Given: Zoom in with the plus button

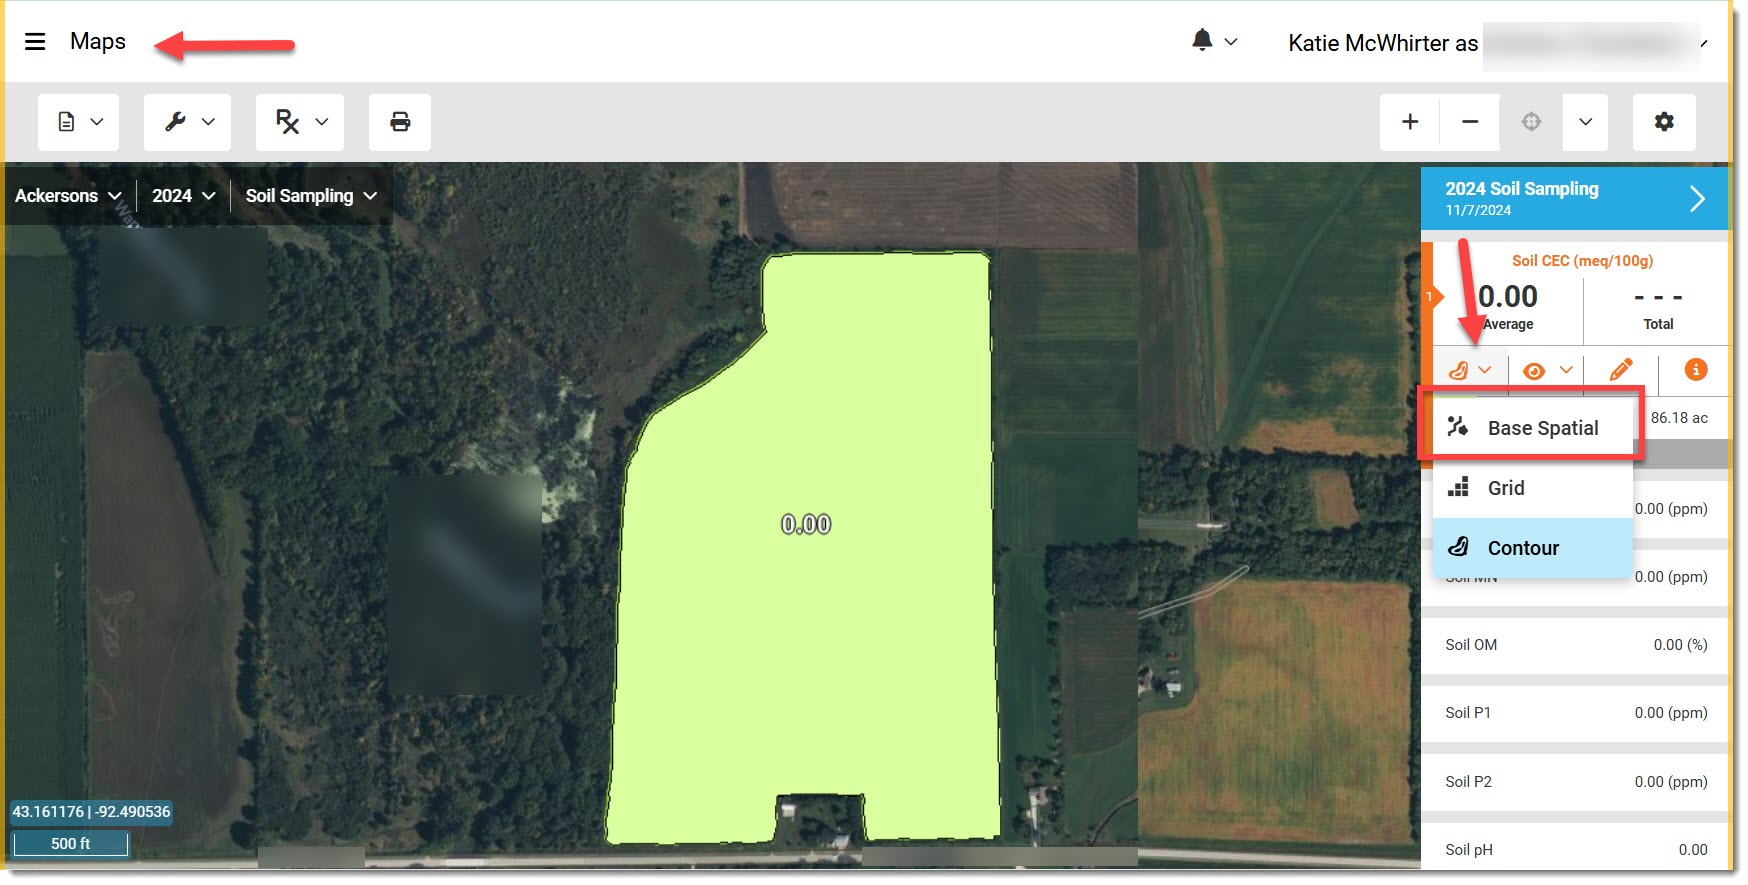Looking at the screenshot, I should click(x=1410, y=122).
